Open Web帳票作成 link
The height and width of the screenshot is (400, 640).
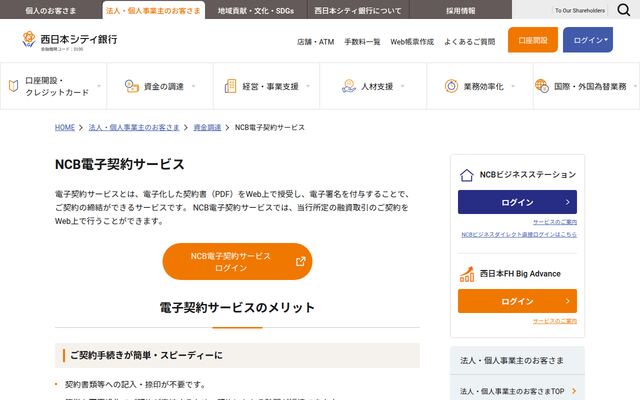tap(412, 42)
